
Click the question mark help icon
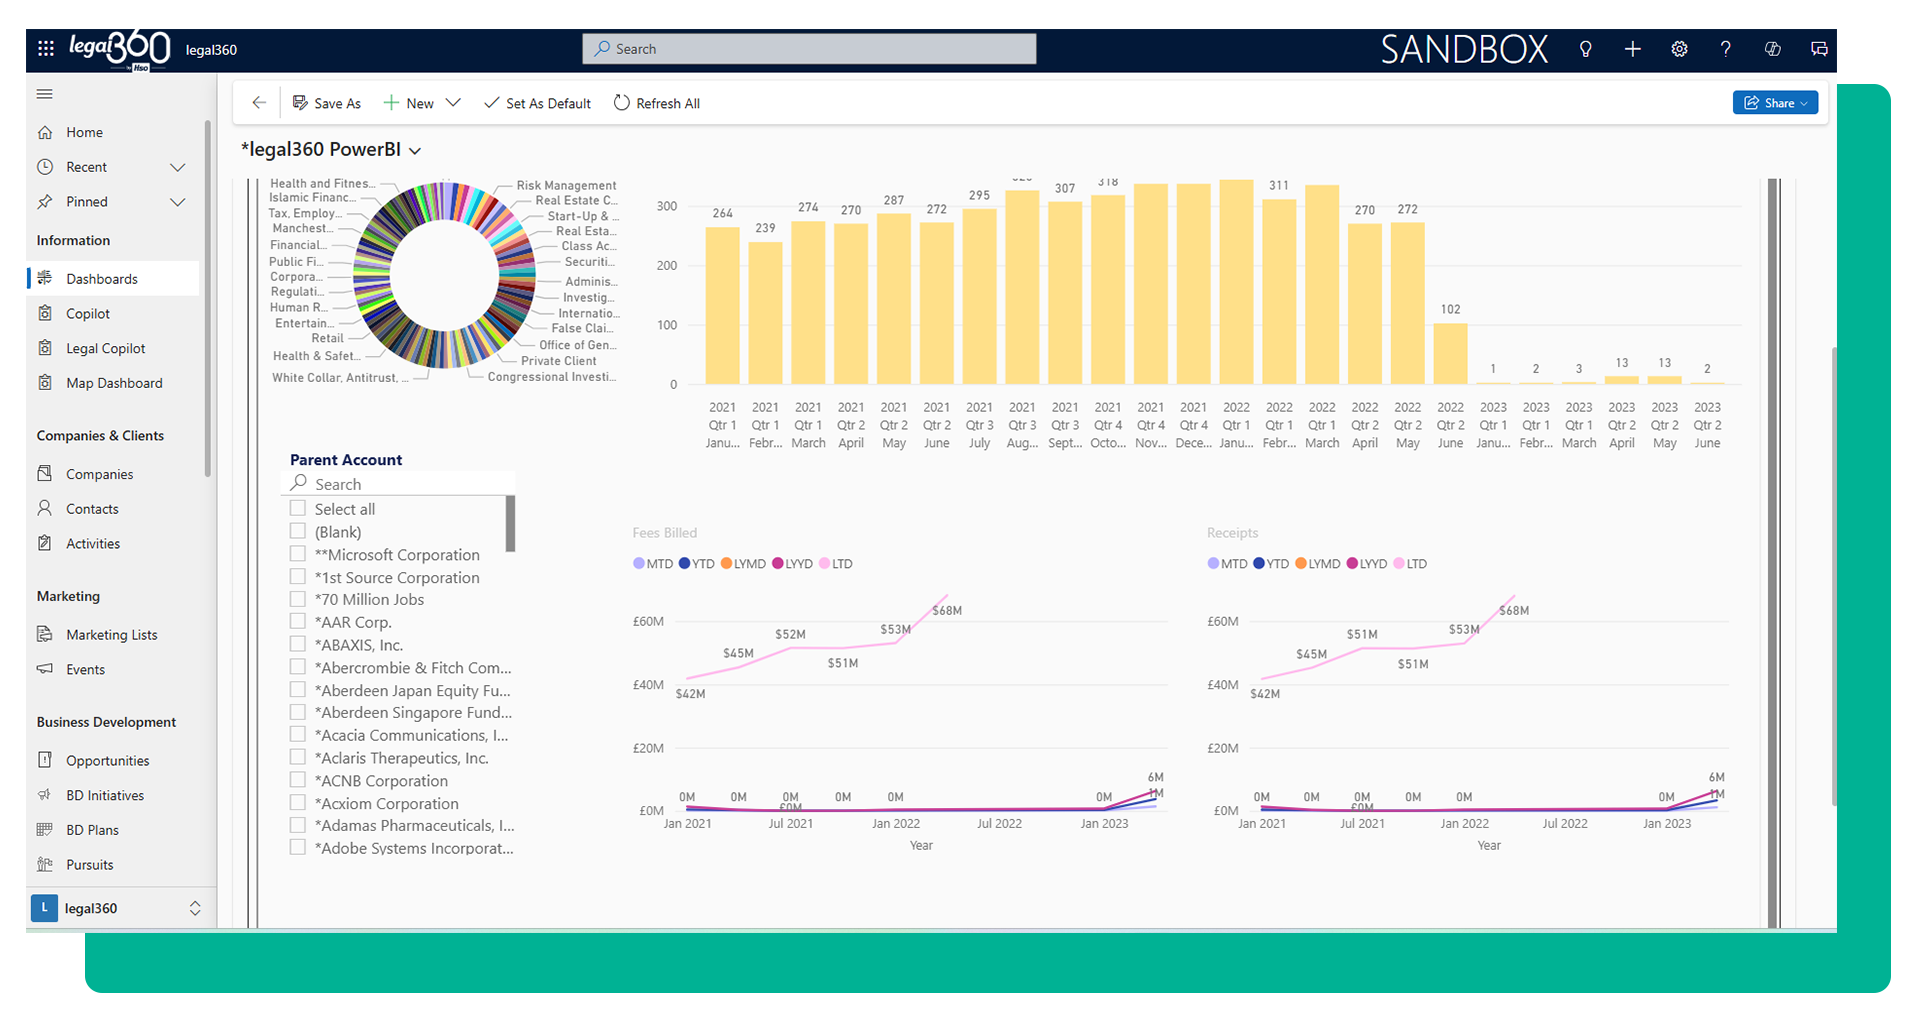tap(1725, 49)
